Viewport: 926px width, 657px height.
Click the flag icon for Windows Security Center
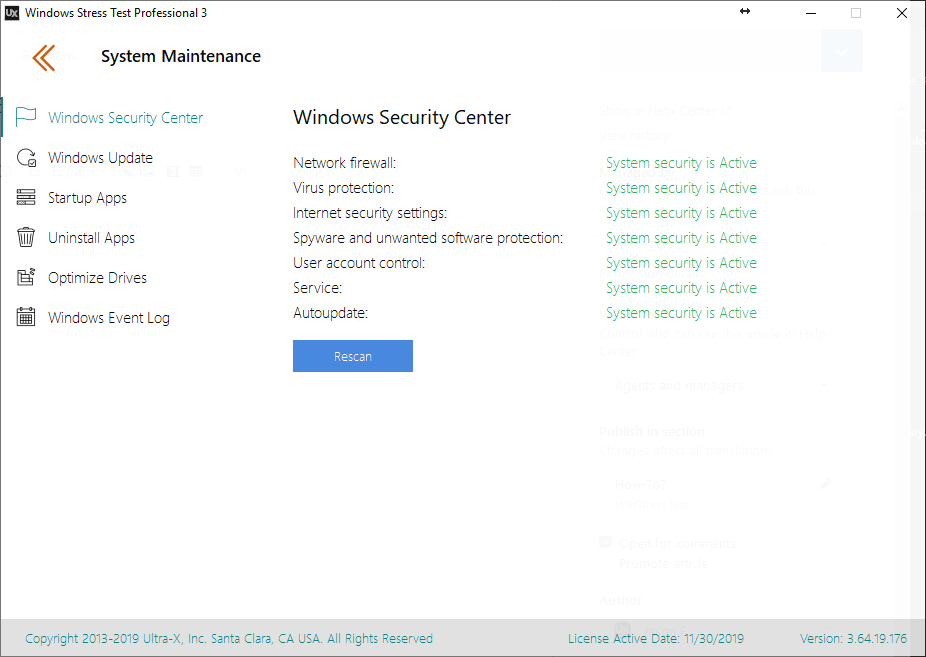point(27,118)
